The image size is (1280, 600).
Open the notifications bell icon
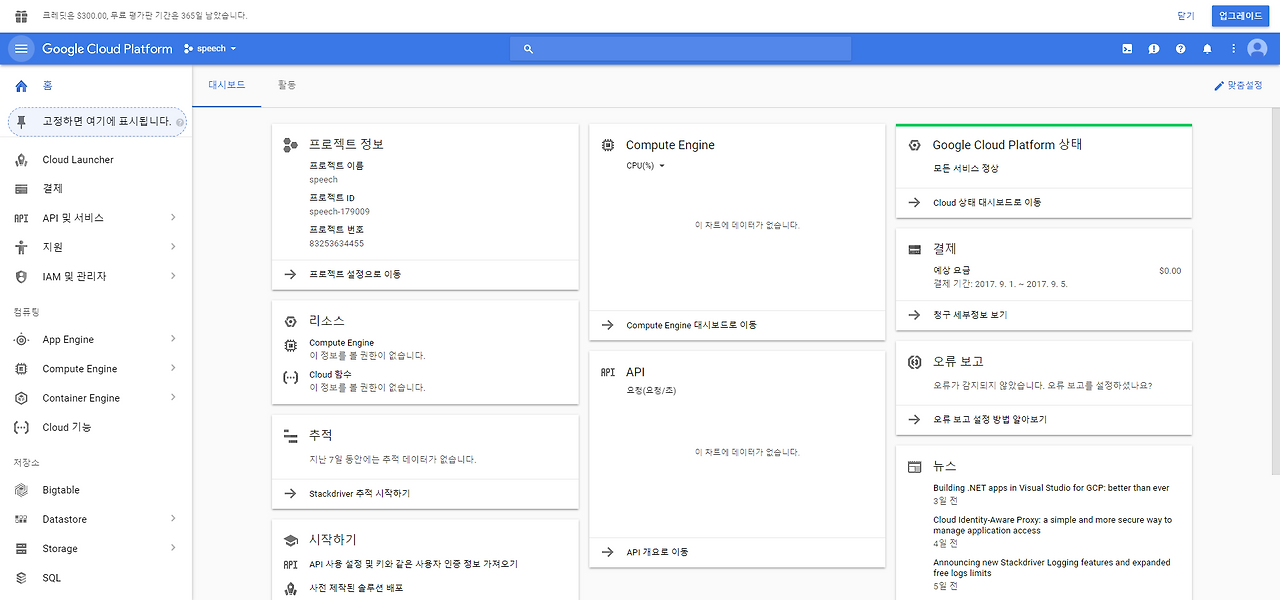(x=1206, y=48)
